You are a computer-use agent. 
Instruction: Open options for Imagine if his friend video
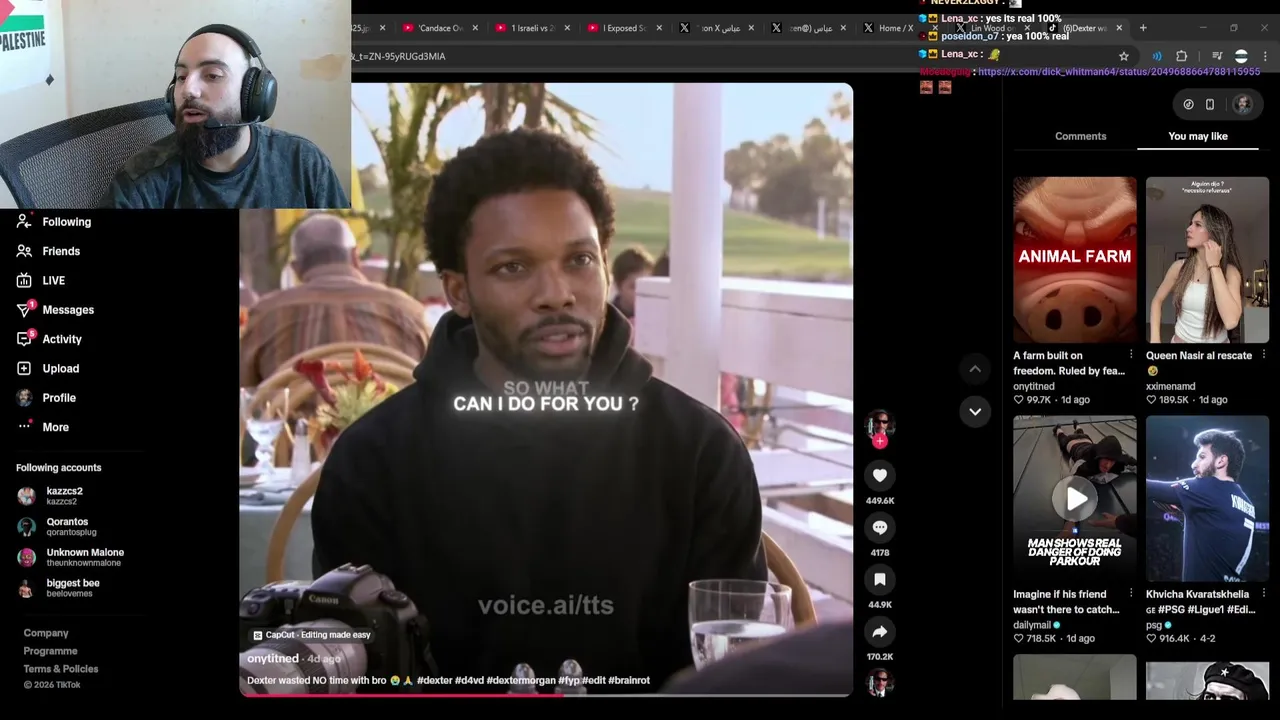pyautogui.click(x=1131, y=594)
